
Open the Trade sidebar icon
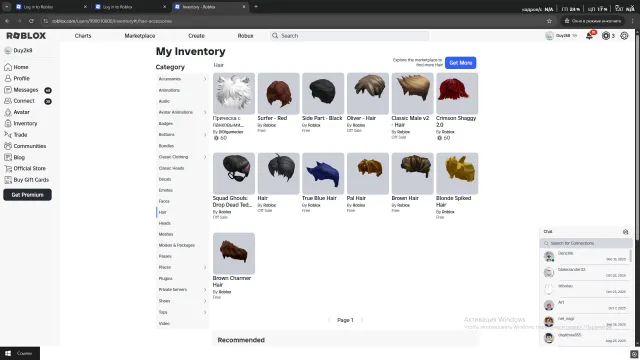point(8,135)
